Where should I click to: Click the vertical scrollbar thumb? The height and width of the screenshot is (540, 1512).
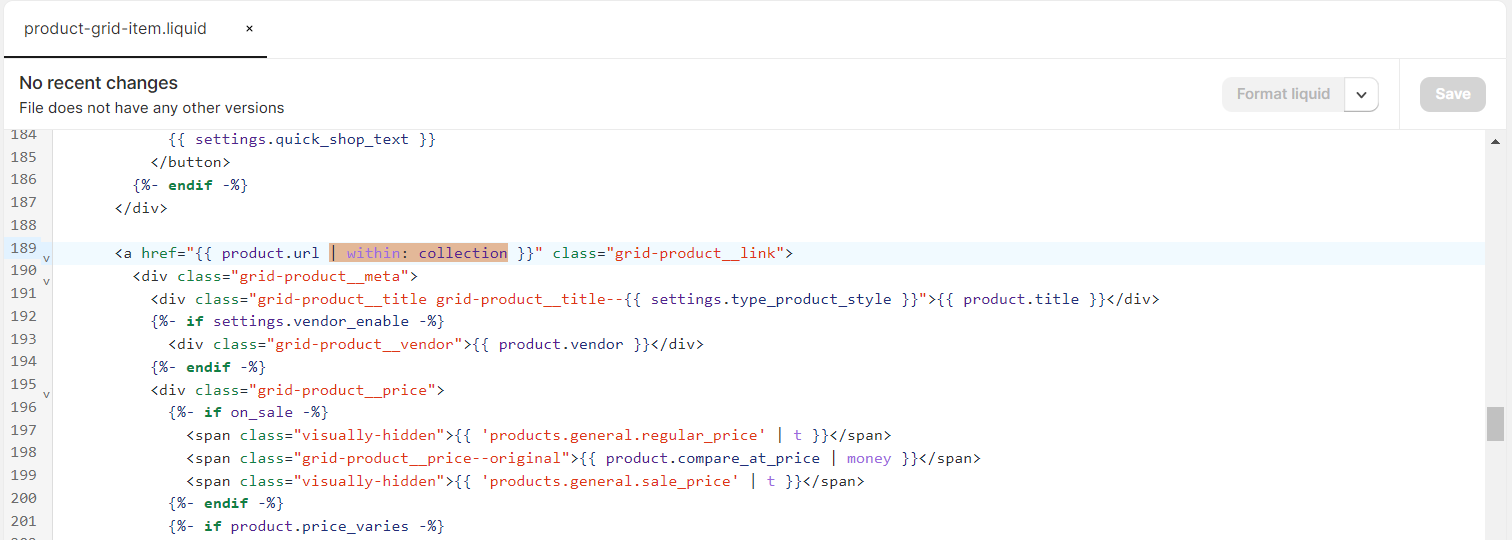point(1495,424)
